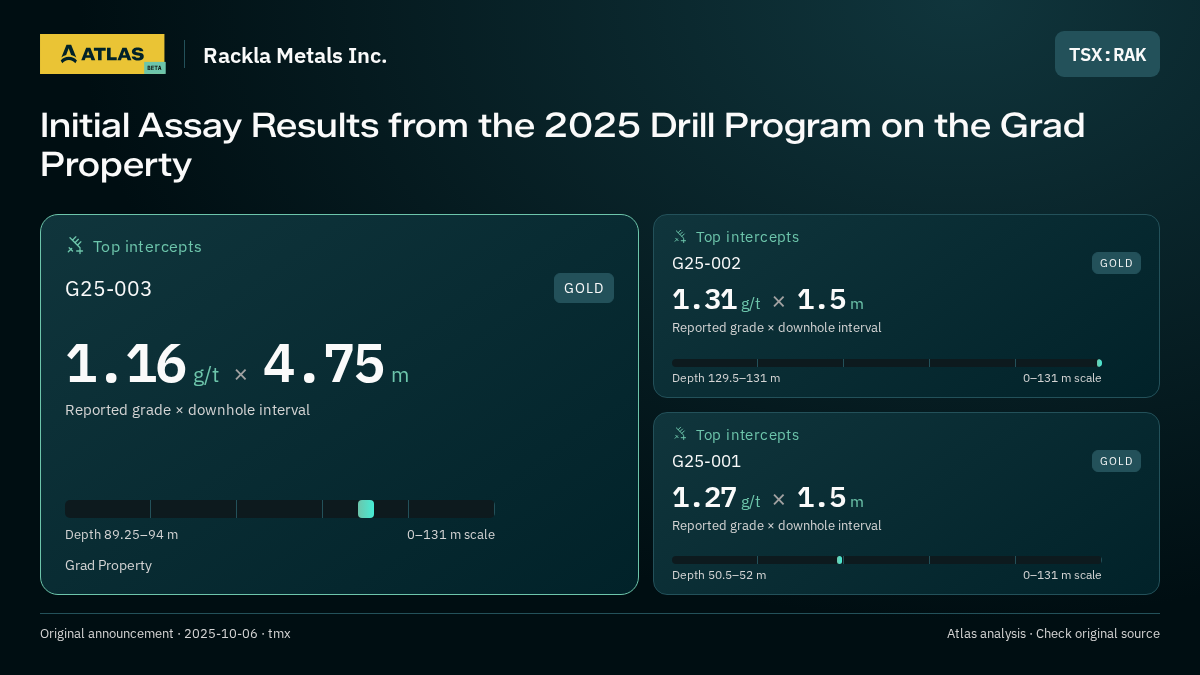
Task: Click 'Top intercepts' label in G25-003 card
Action: [x=147, y=246]
